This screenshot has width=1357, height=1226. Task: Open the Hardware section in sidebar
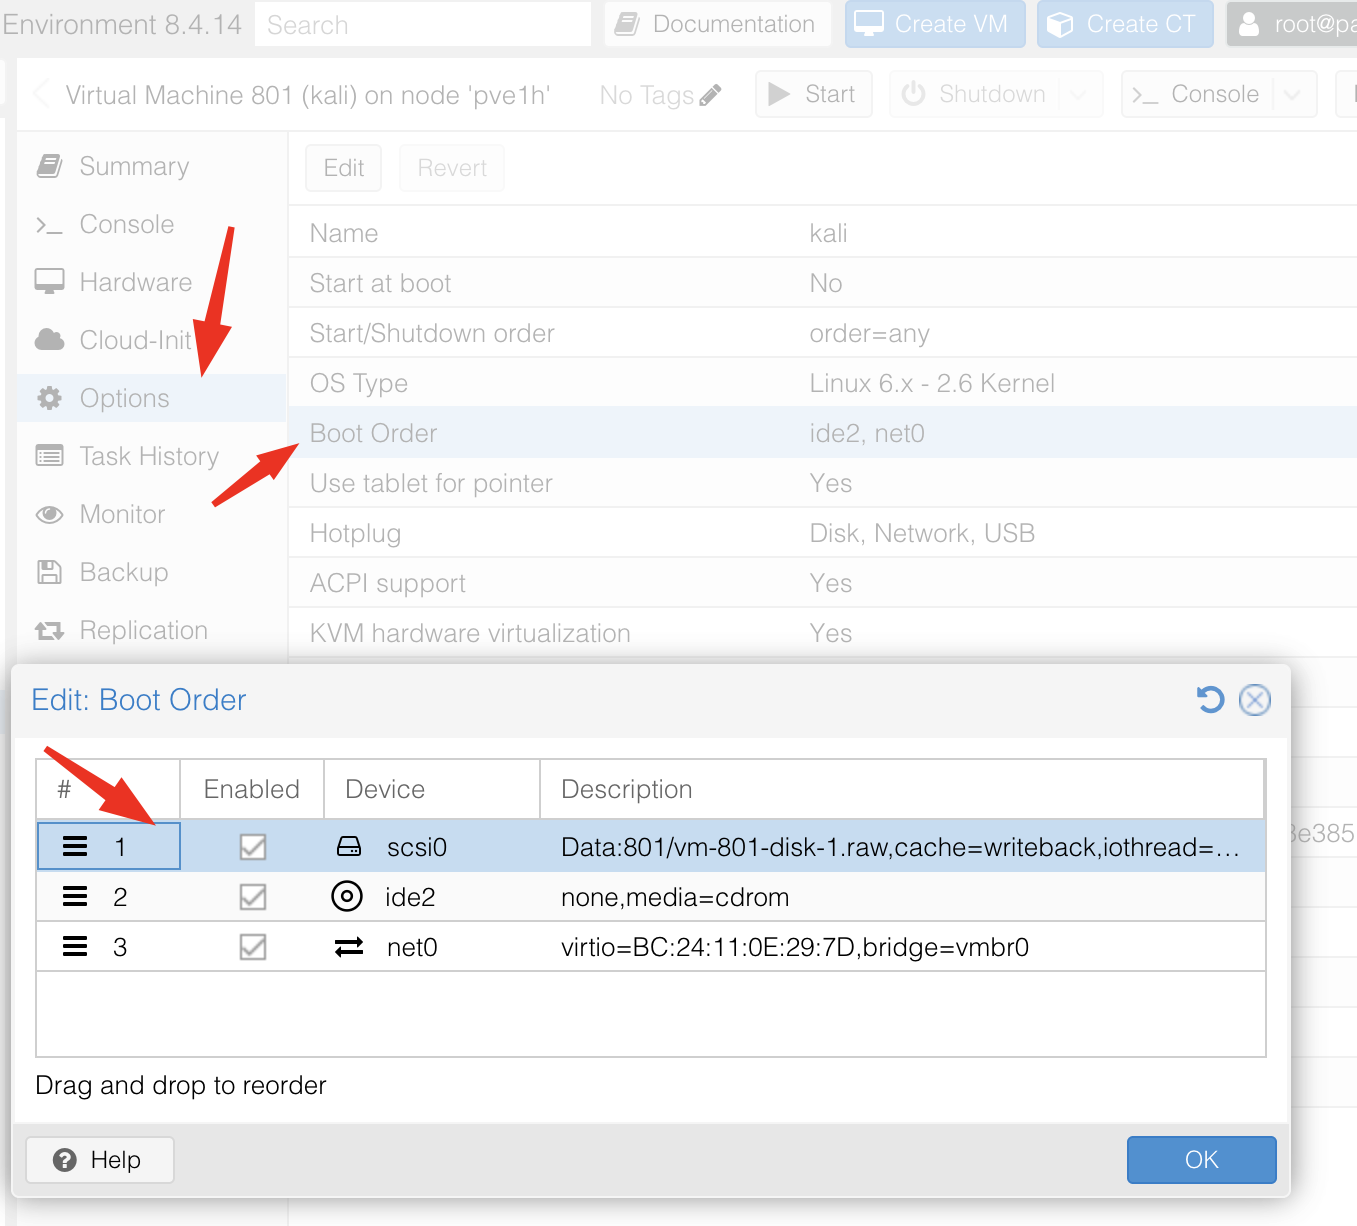pos(135,282)
